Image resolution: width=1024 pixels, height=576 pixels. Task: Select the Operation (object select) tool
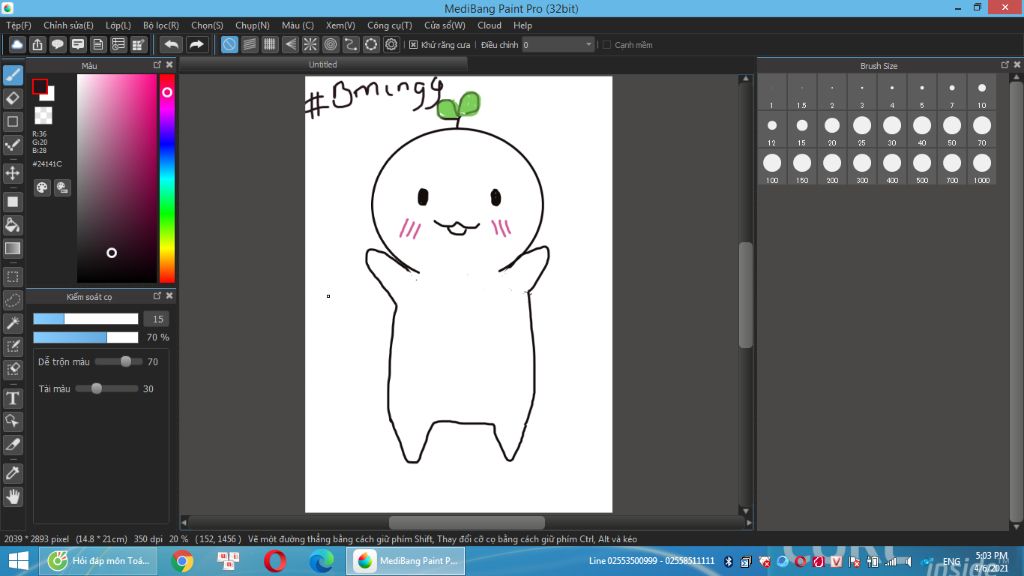(12, 421)
